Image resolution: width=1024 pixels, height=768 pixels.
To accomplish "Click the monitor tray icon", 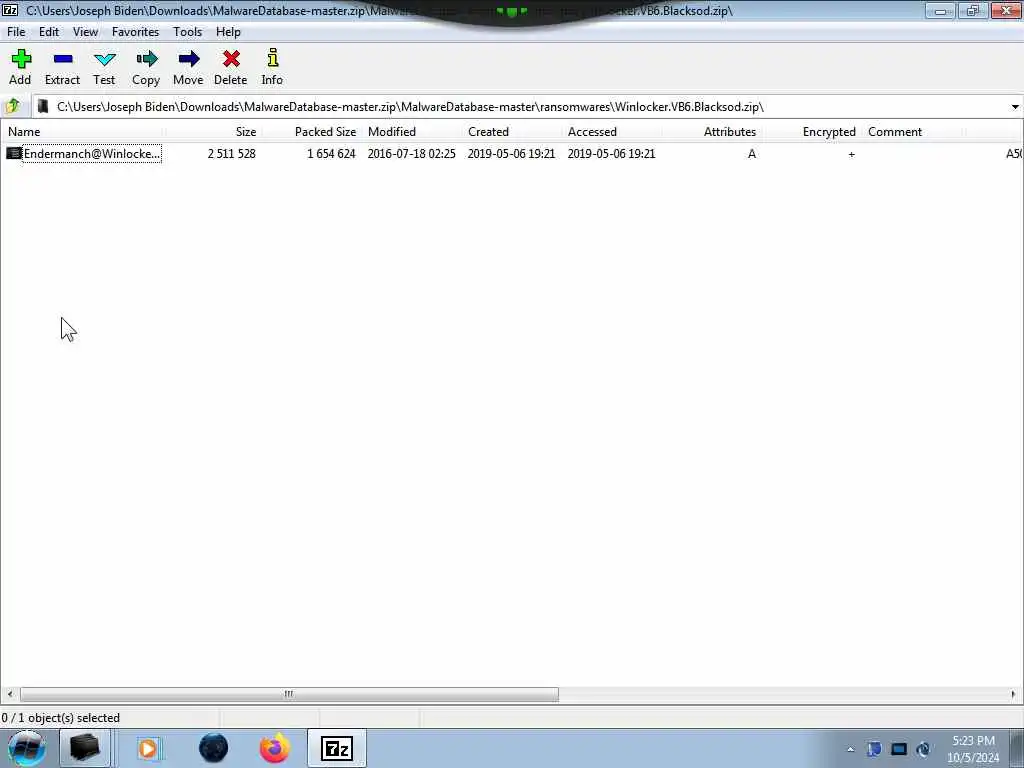I will pos(899,749).
